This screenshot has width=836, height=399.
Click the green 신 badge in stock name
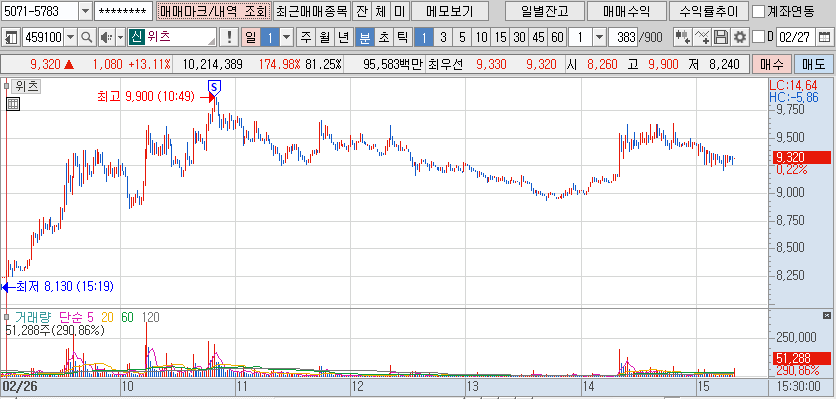pyautogui.click(x=136, y=37)
